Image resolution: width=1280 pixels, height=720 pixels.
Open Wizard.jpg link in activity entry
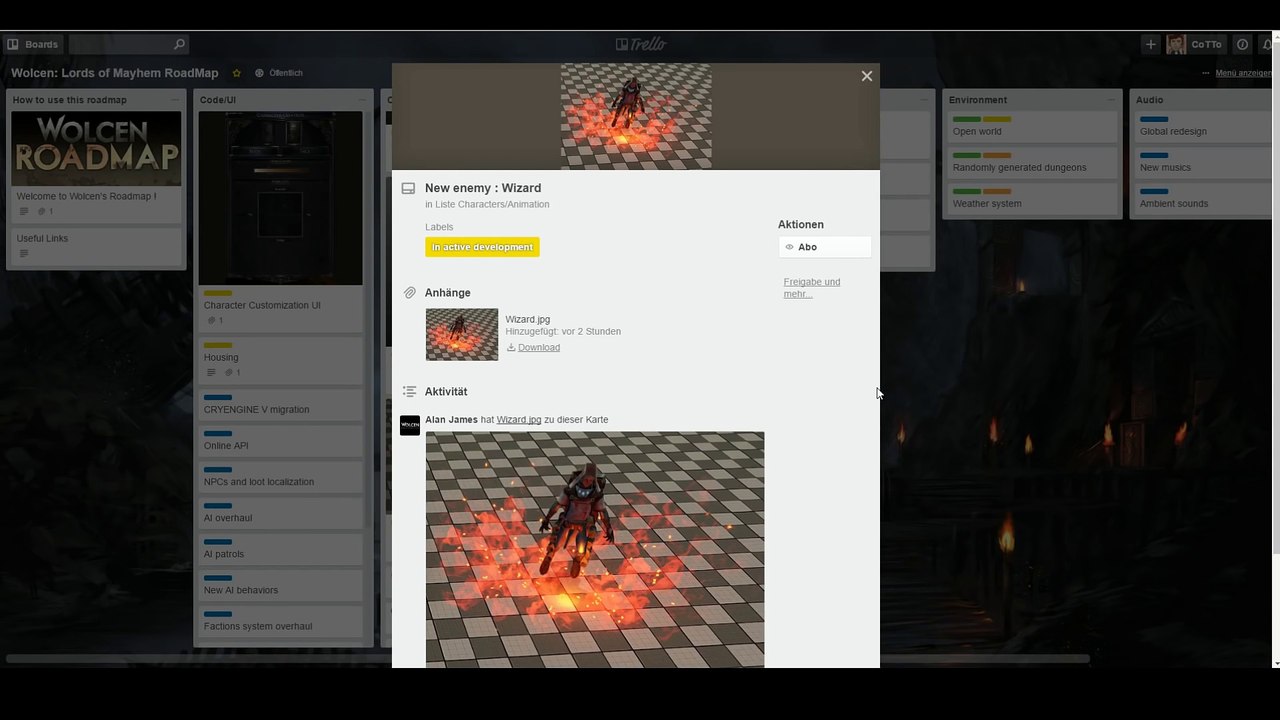[x=519, y=420]
